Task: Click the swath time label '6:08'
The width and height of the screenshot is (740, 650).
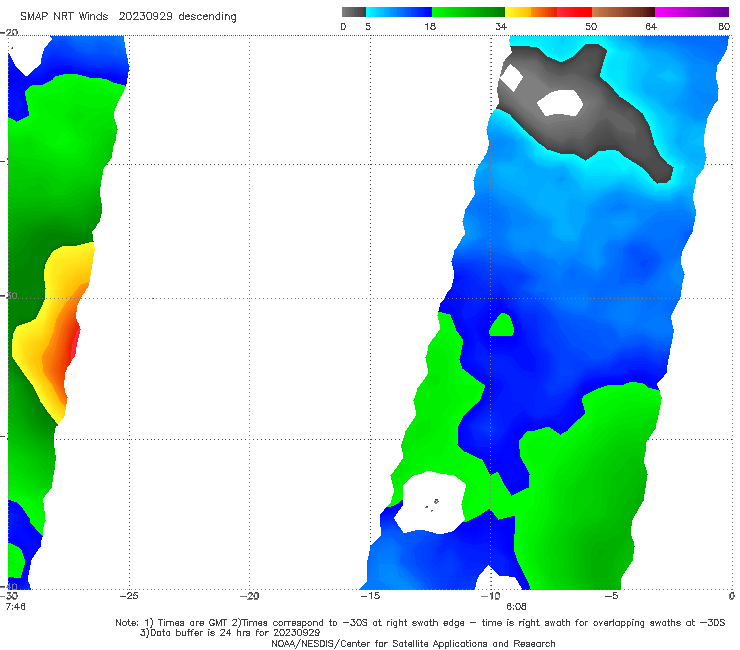Action: (x=516, y=606)
